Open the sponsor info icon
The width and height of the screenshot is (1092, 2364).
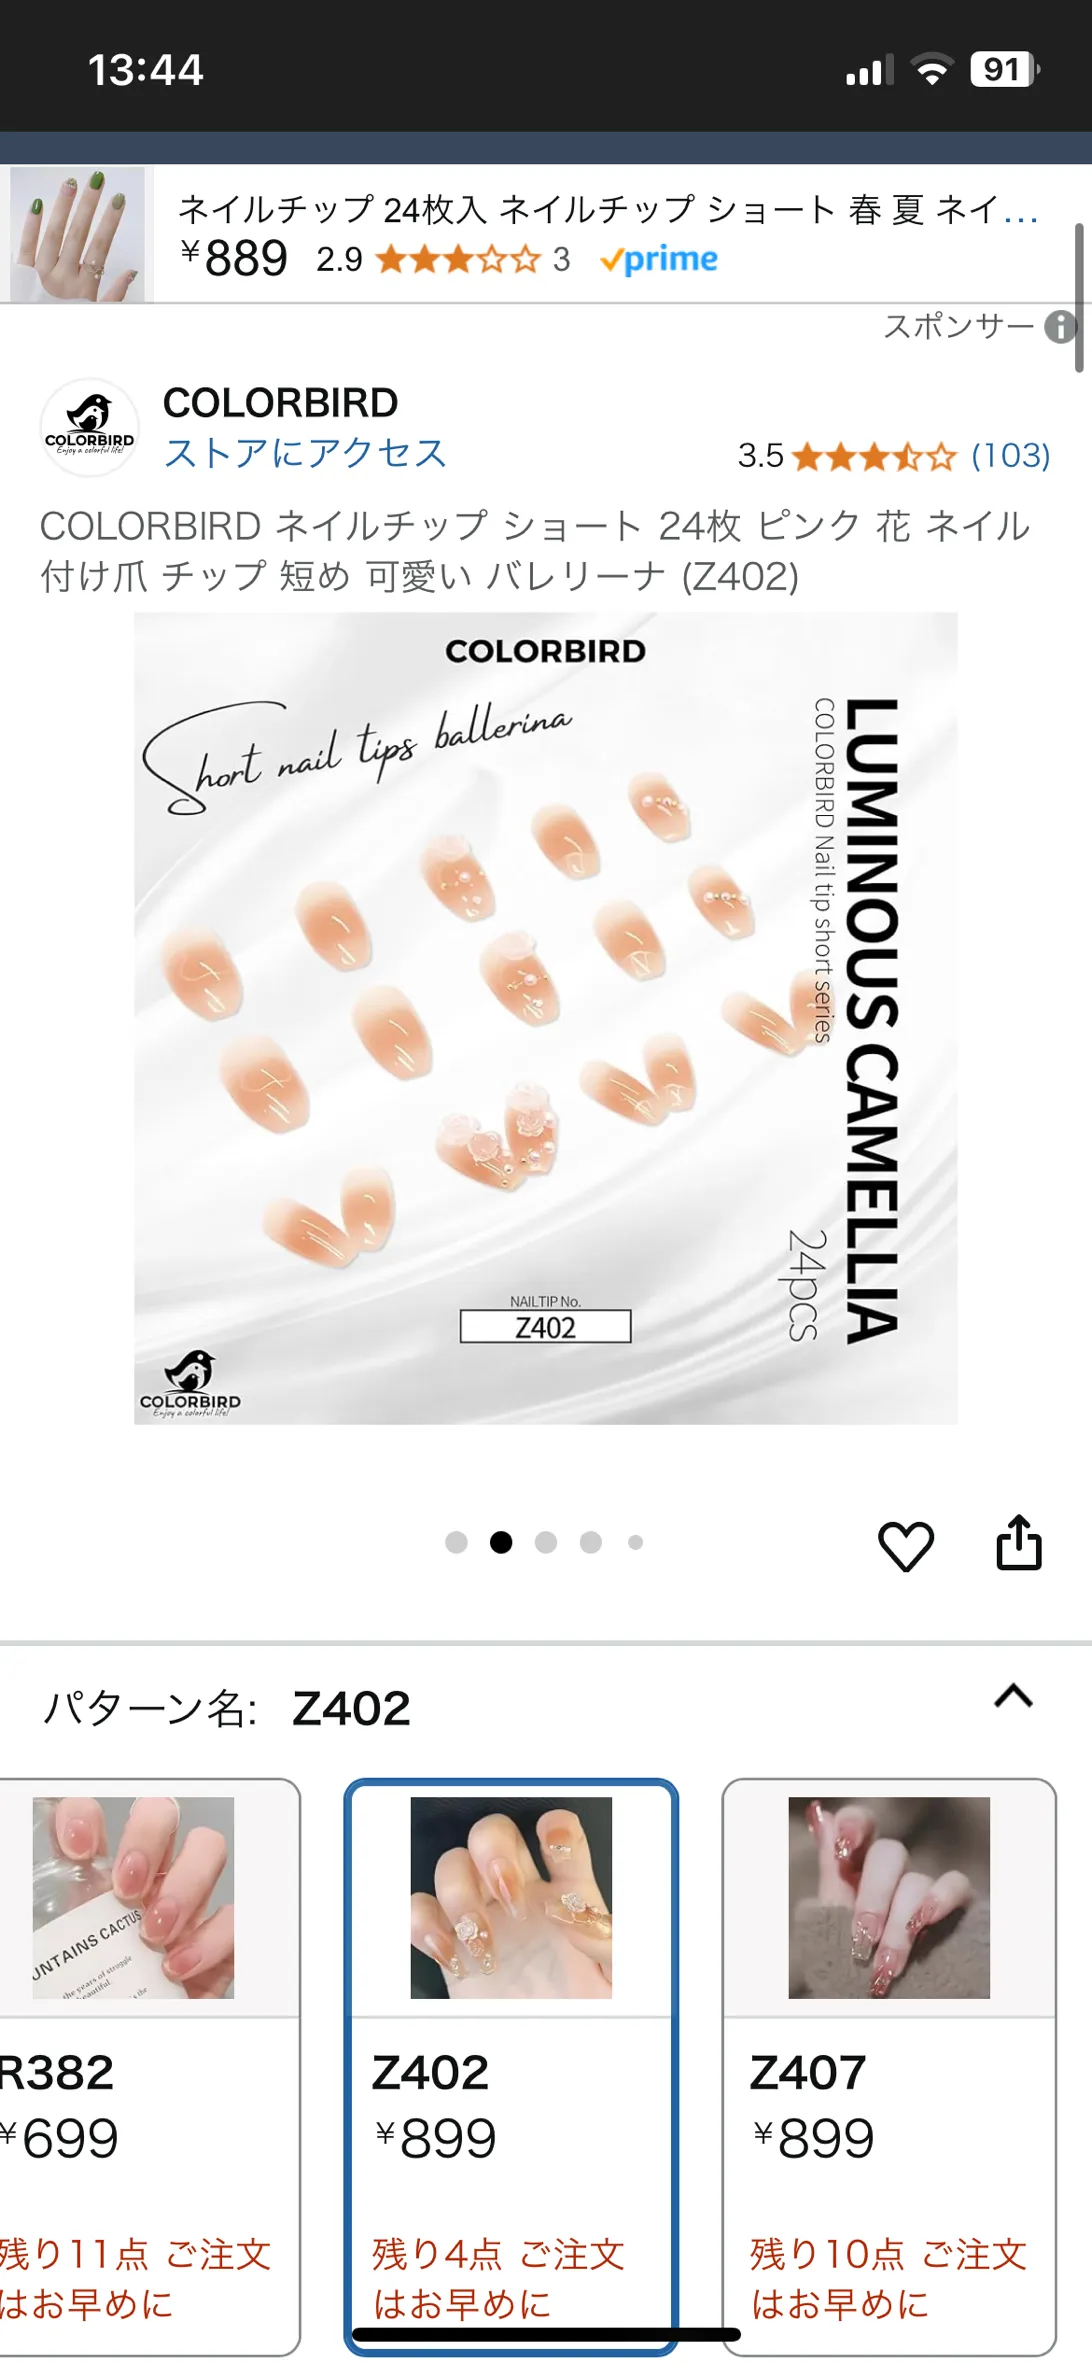[x=1060, y=326]
